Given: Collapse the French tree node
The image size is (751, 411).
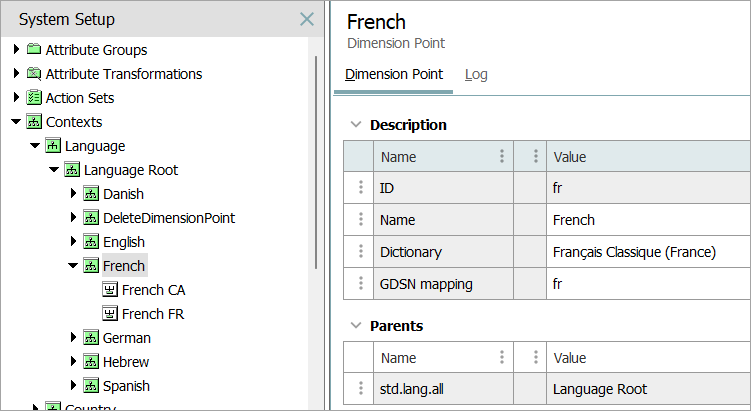Looking at the screenshot, I should pos(73,266).
